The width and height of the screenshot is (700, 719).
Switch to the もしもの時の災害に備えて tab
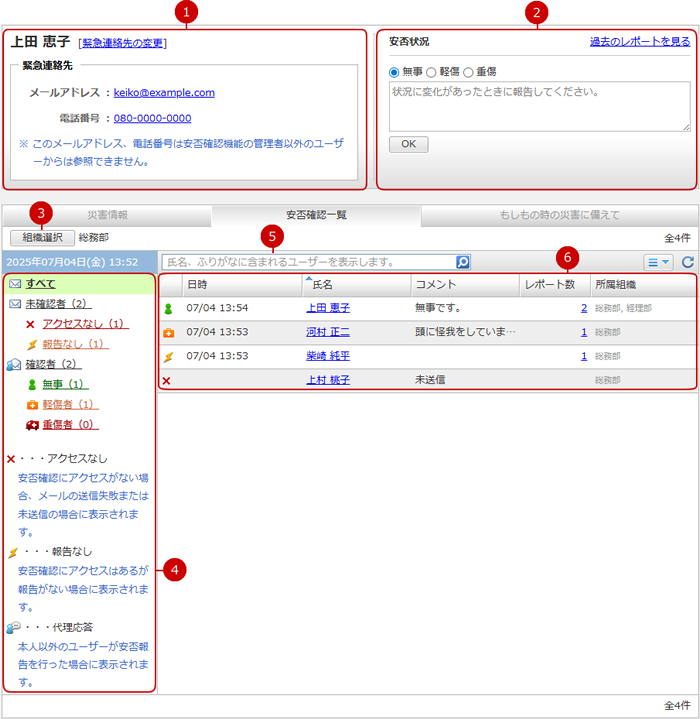[559, 215]
